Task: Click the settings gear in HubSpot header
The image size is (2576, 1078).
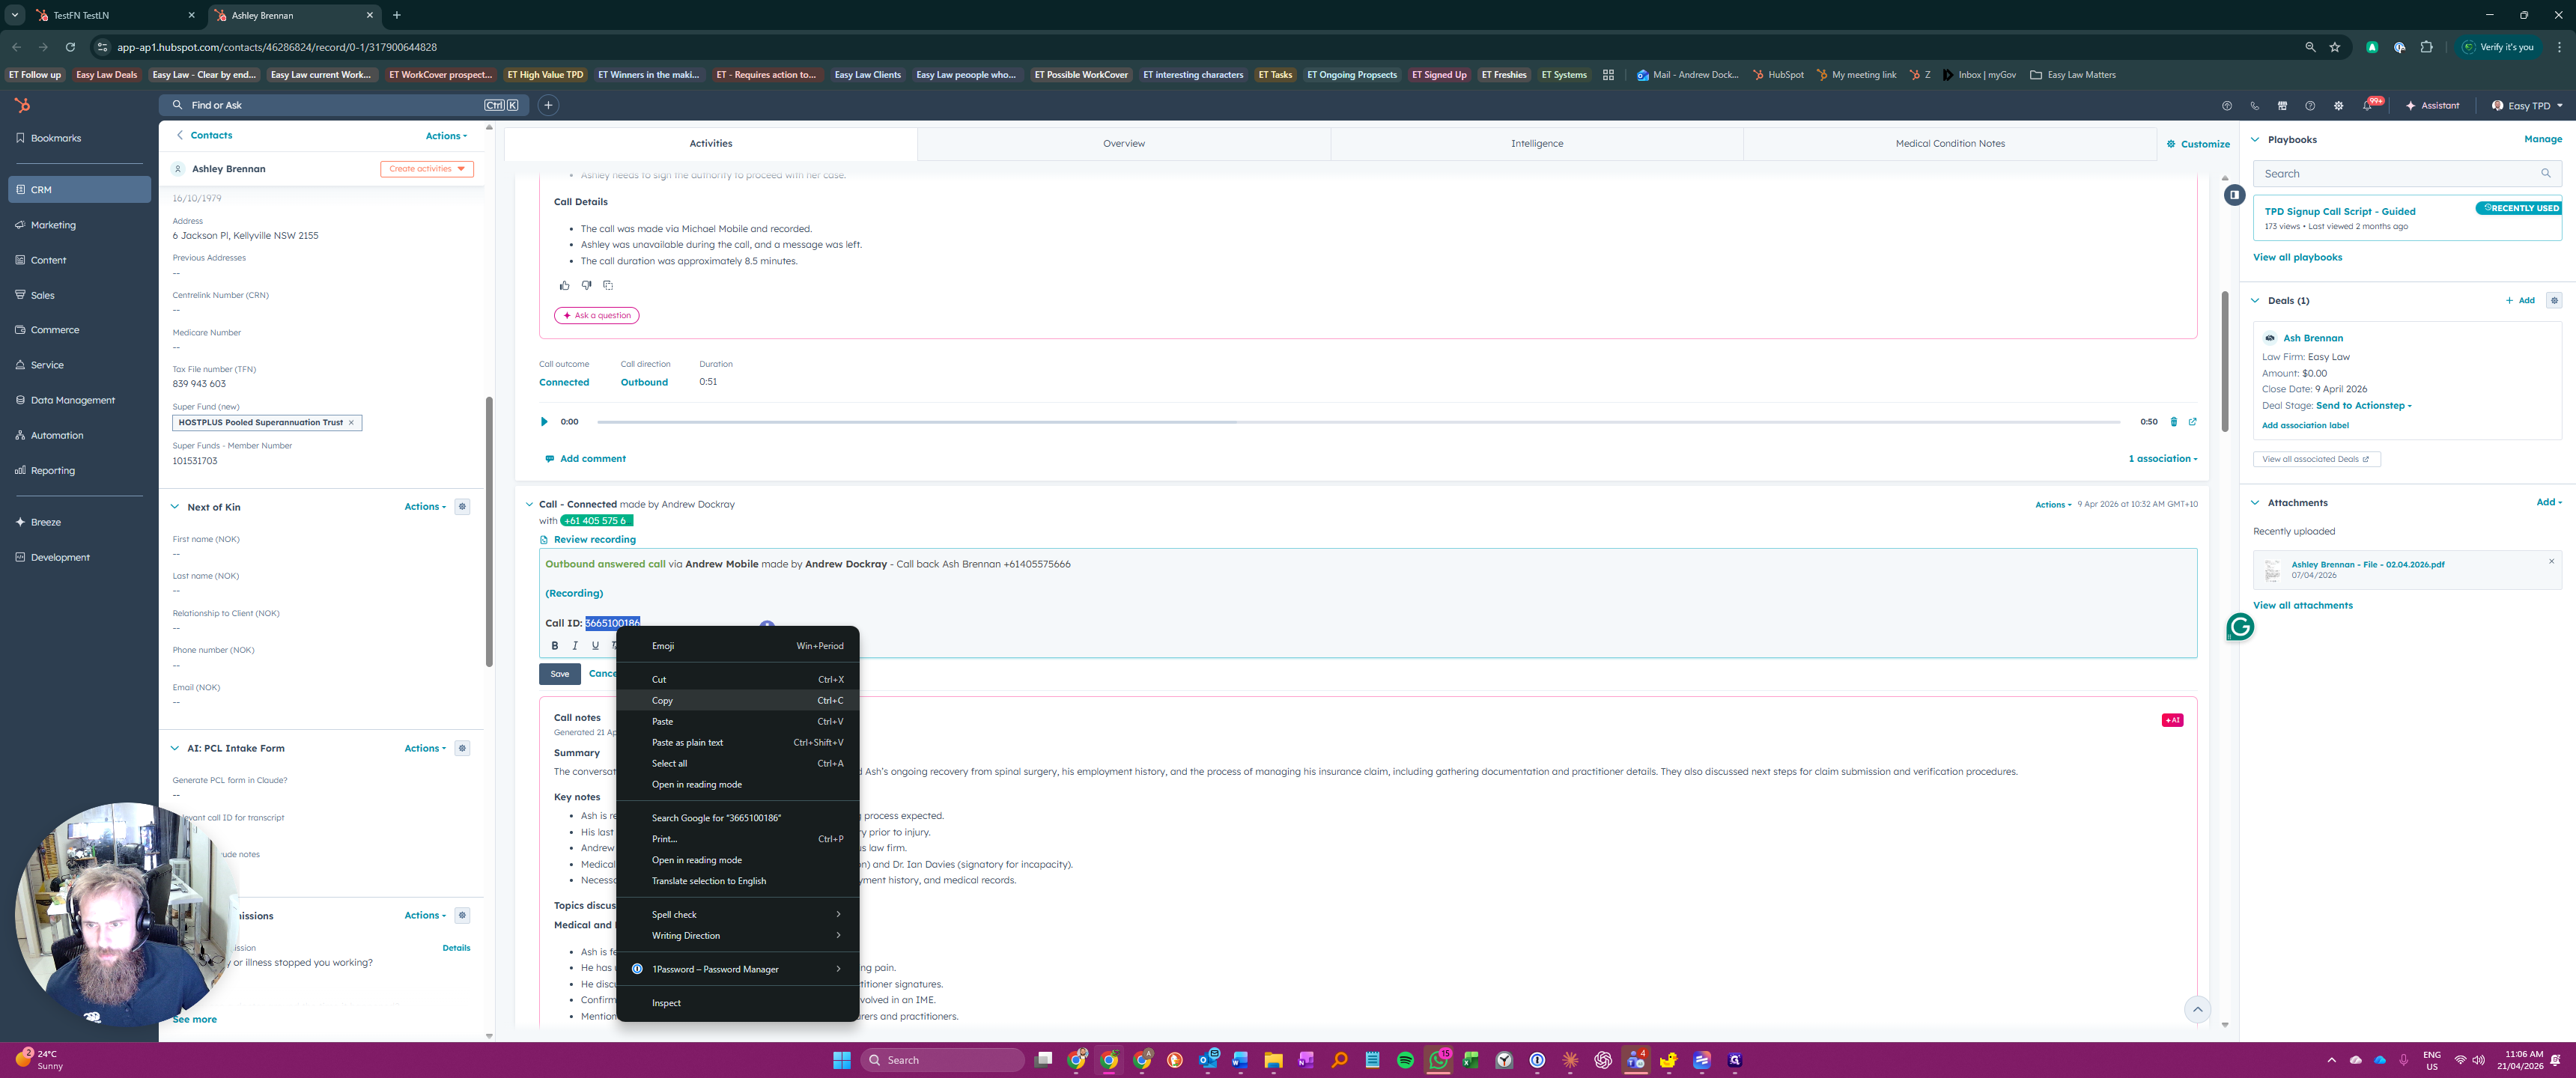Action: [2338, 106]
